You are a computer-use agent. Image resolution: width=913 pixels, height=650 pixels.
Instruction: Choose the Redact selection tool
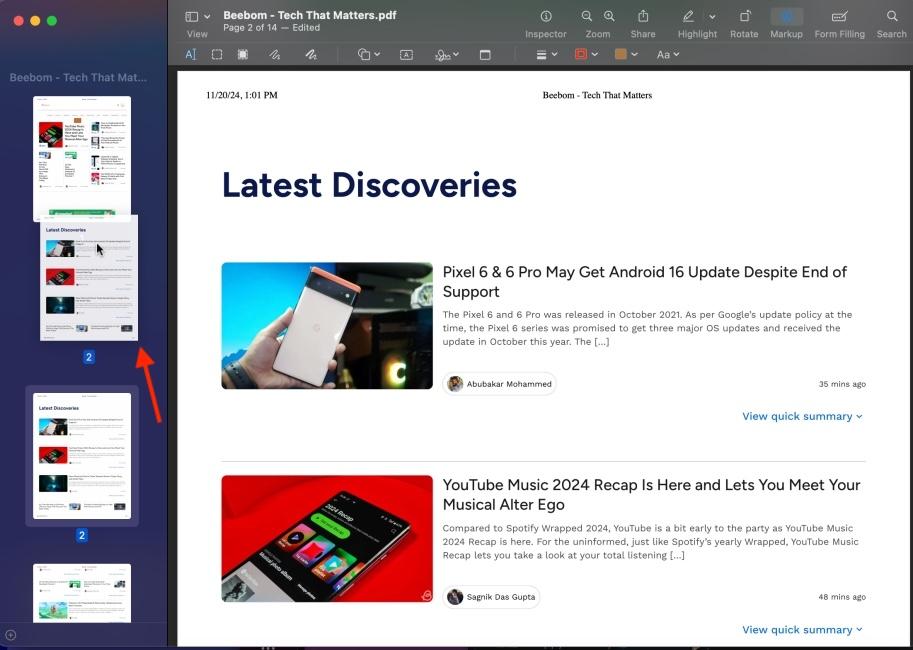(x=243, y=54)
